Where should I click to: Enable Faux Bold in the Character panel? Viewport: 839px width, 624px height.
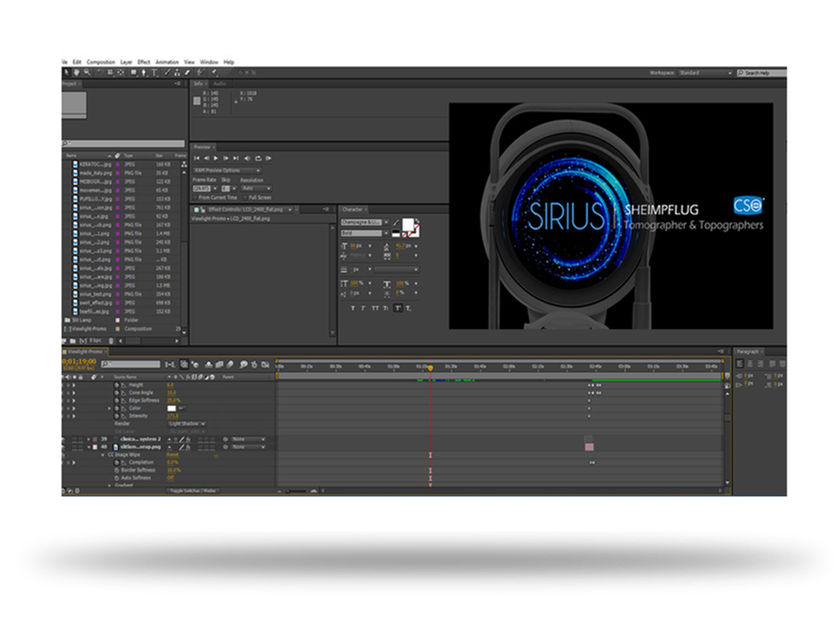pos(353,308)
